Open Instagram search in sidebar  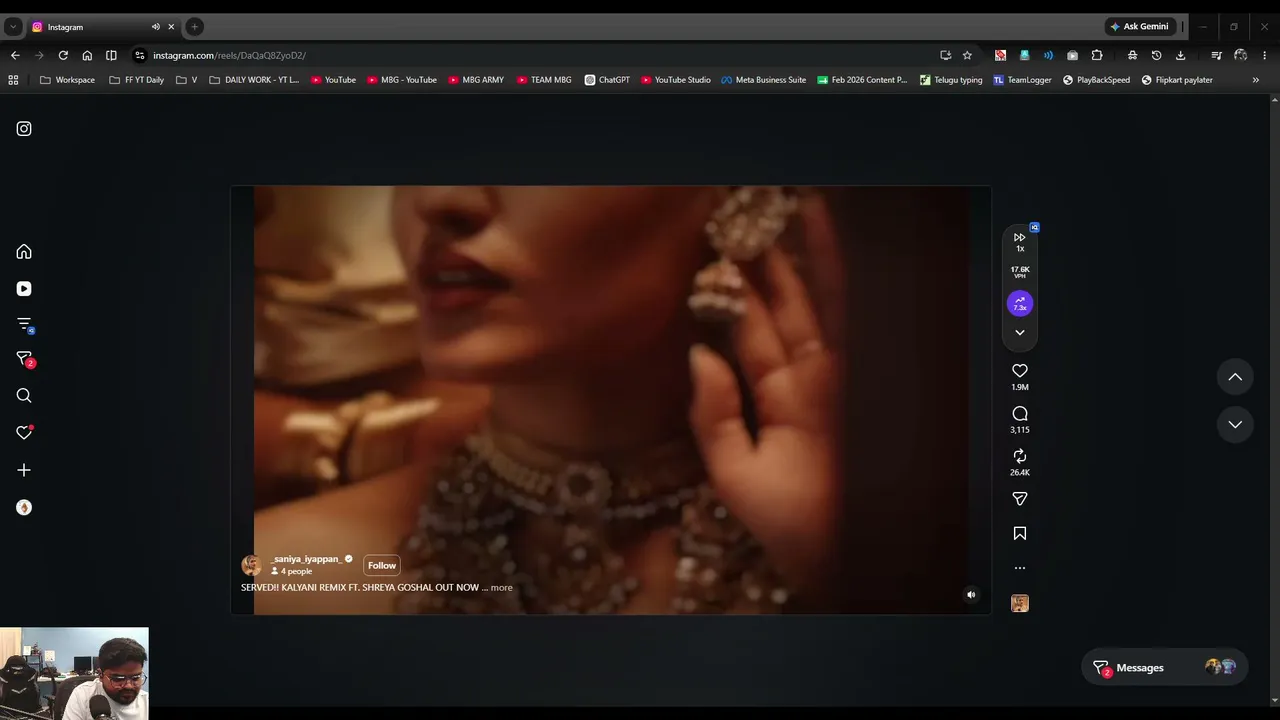click(24, 396)
